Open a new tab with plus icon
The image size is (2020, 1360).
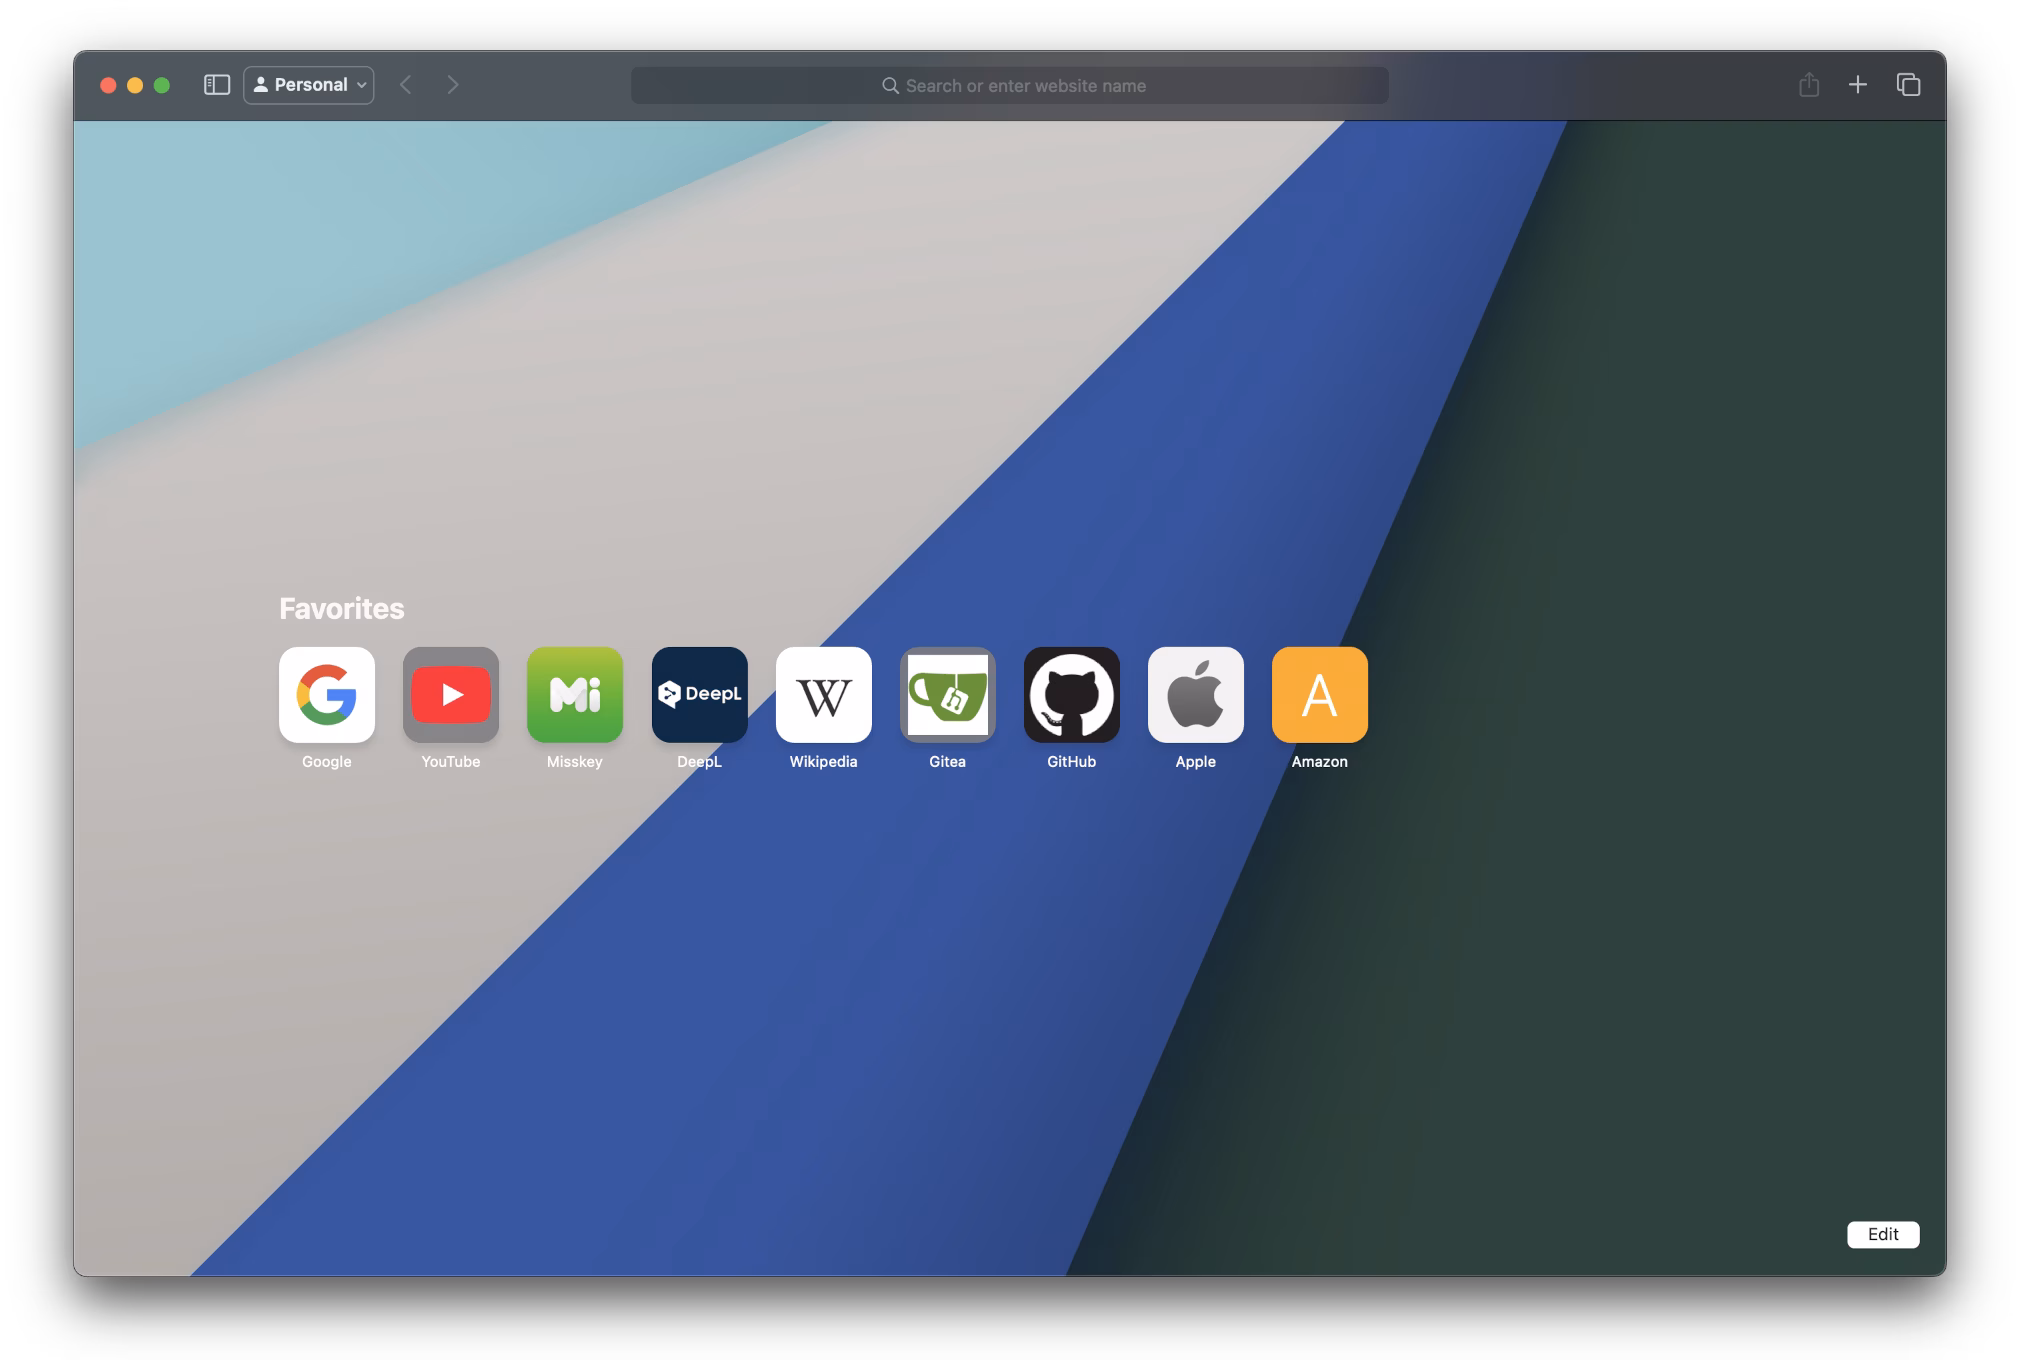1858,85
